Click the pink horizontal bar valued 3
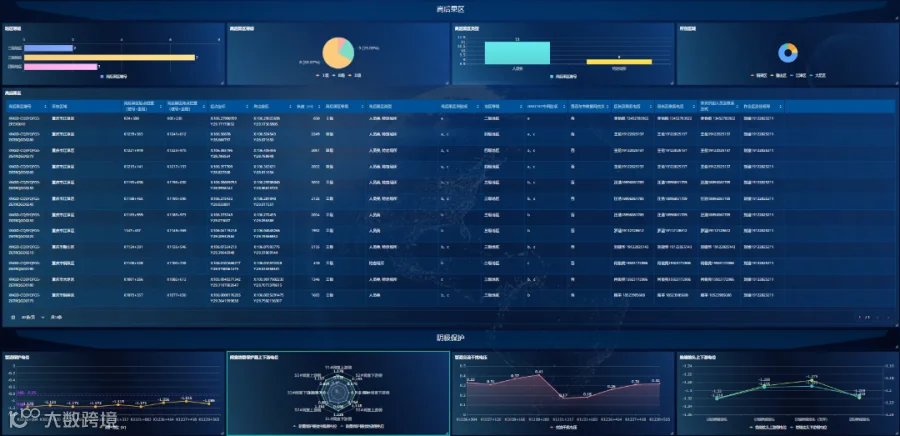 [x=60, y=67]
